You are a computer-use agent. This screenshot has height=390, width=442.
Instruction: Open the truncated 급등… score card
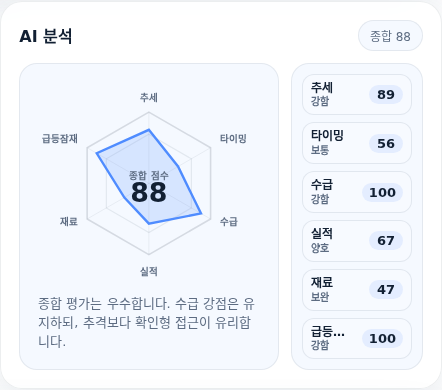357,339
